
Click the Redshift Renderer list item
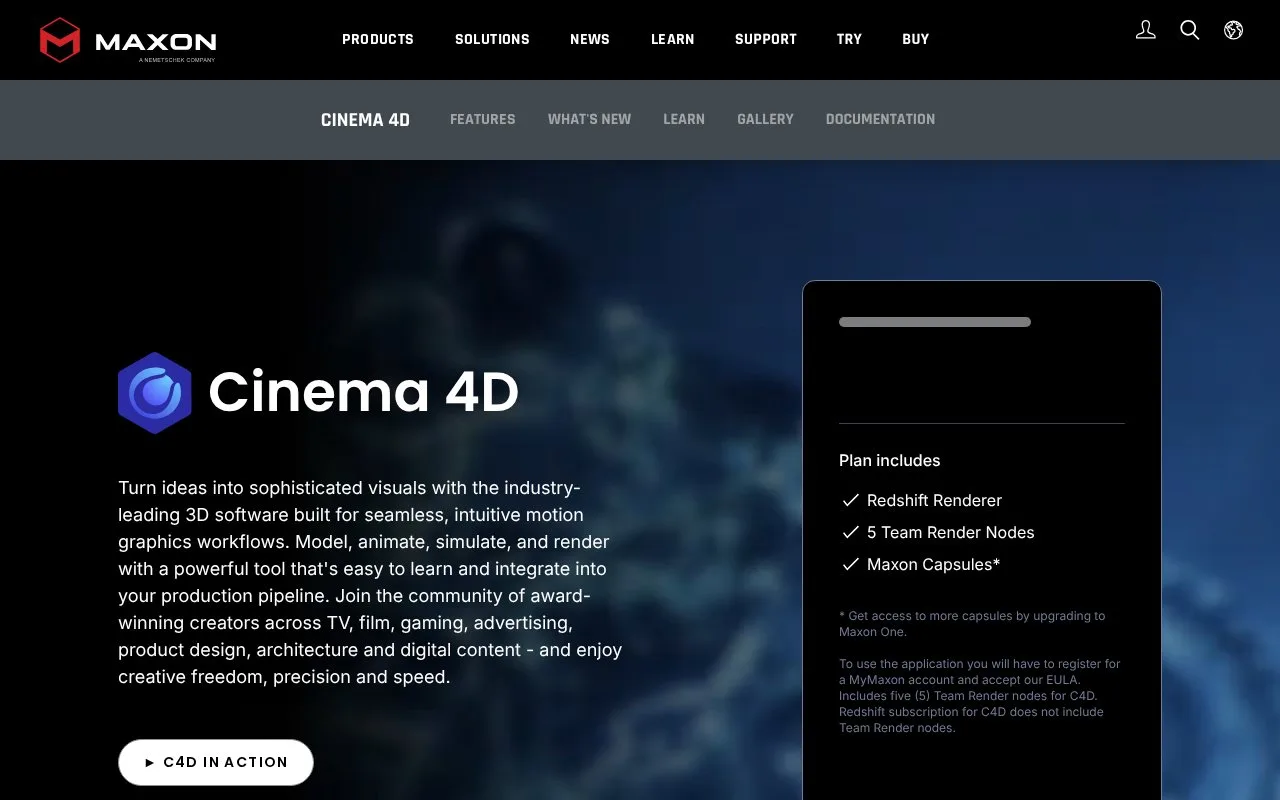click(921, 500)
